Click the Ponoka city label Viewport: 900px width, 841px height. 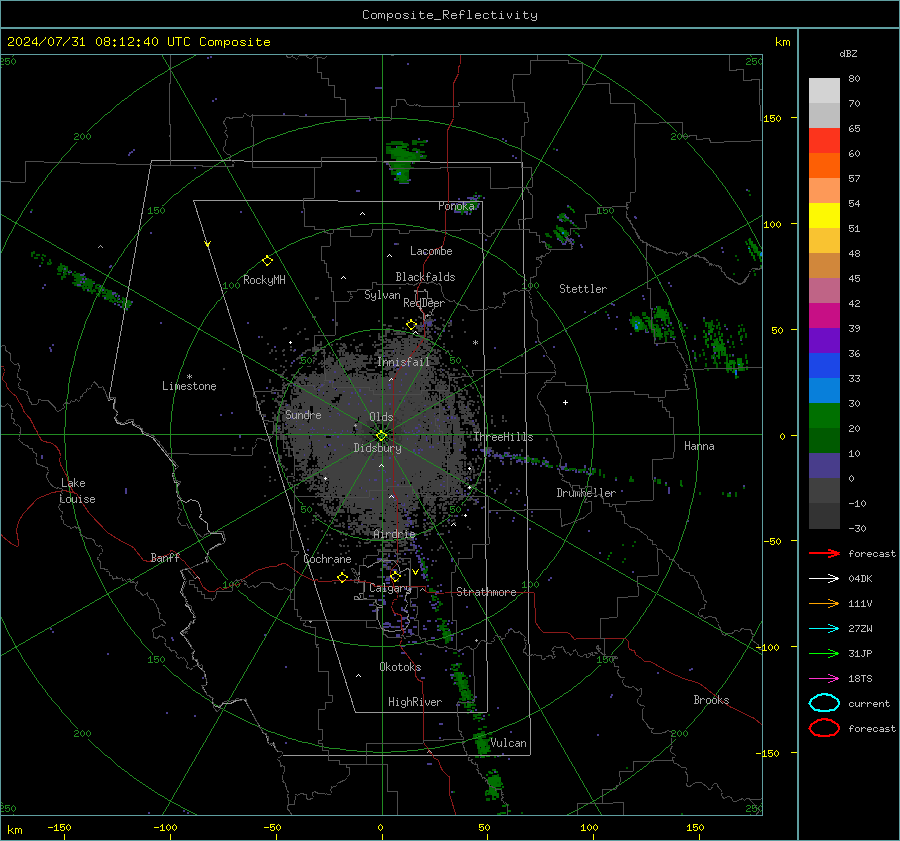tap(456, 206)
